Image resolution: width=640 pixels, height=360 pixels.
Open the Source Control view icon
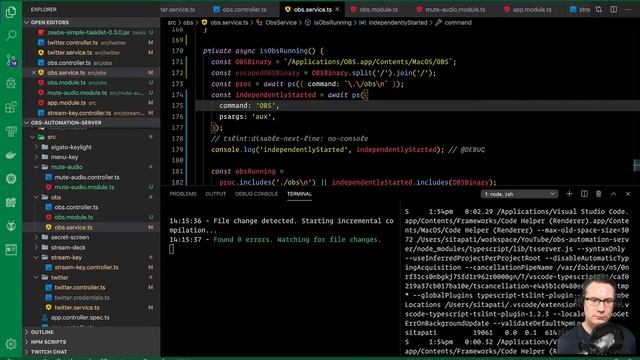11,60
